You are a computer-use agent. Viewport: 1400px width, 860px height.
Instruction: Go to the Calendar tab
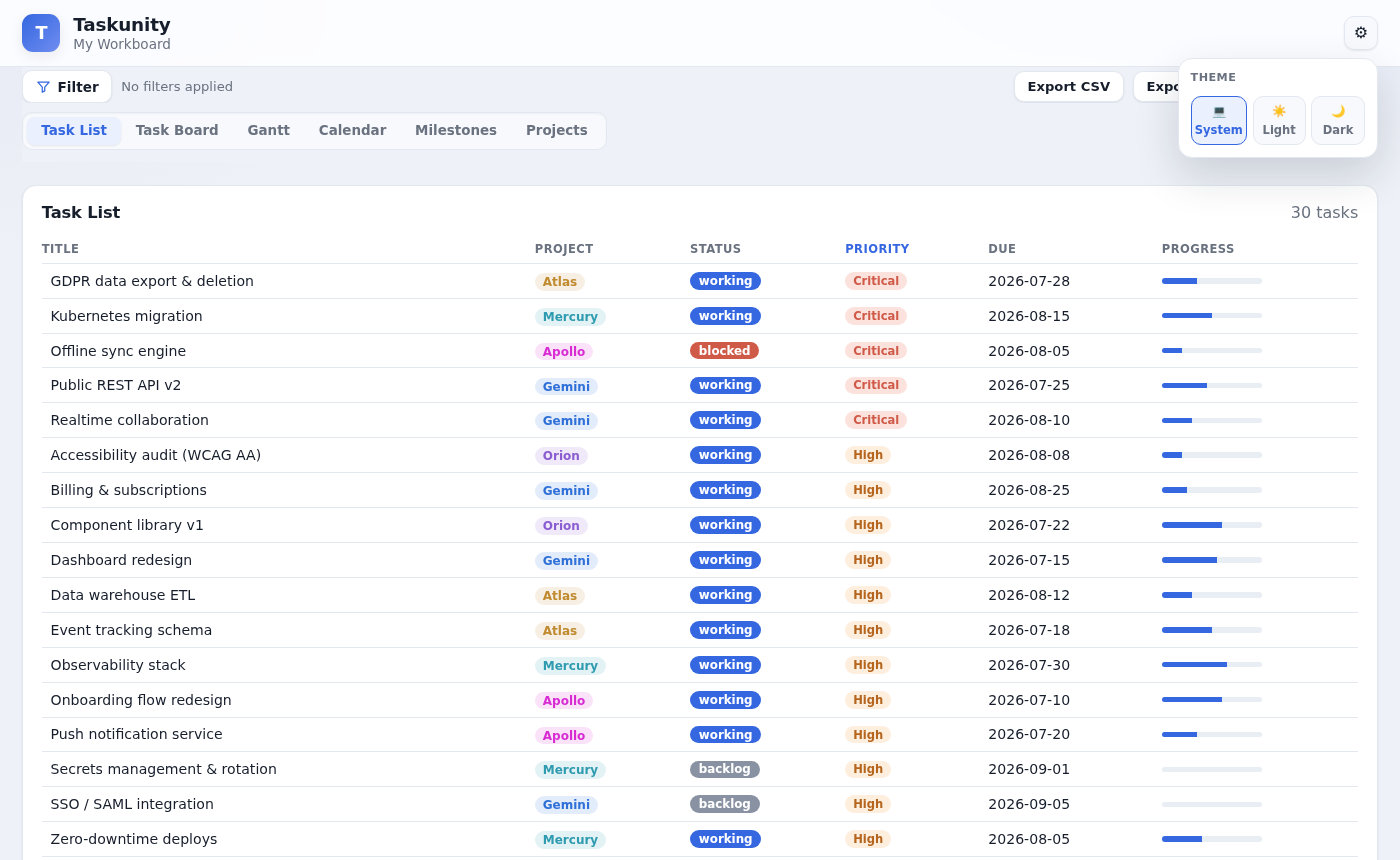352,131
